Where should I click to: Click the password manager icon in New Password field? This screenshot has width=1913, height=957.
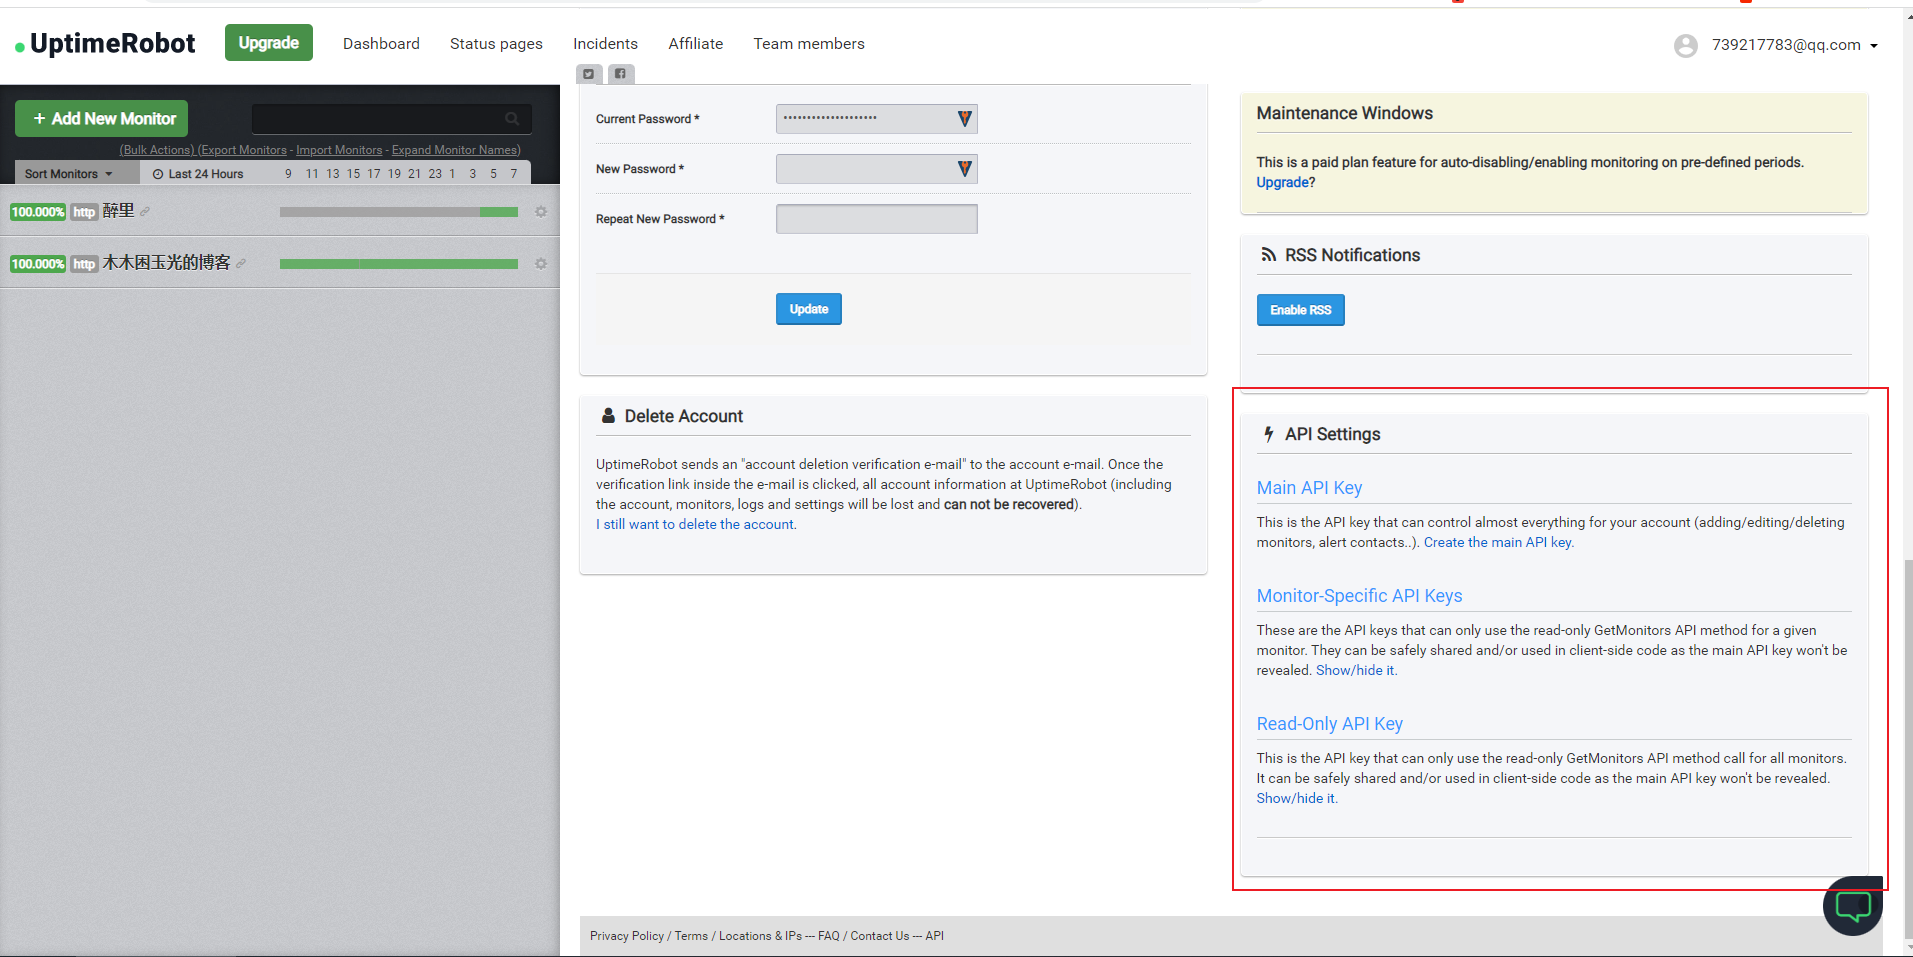coord(964,169)
